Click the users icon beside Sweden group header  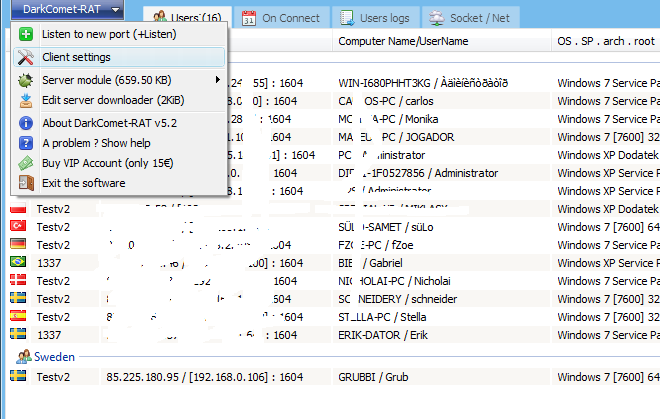[24, 357]
